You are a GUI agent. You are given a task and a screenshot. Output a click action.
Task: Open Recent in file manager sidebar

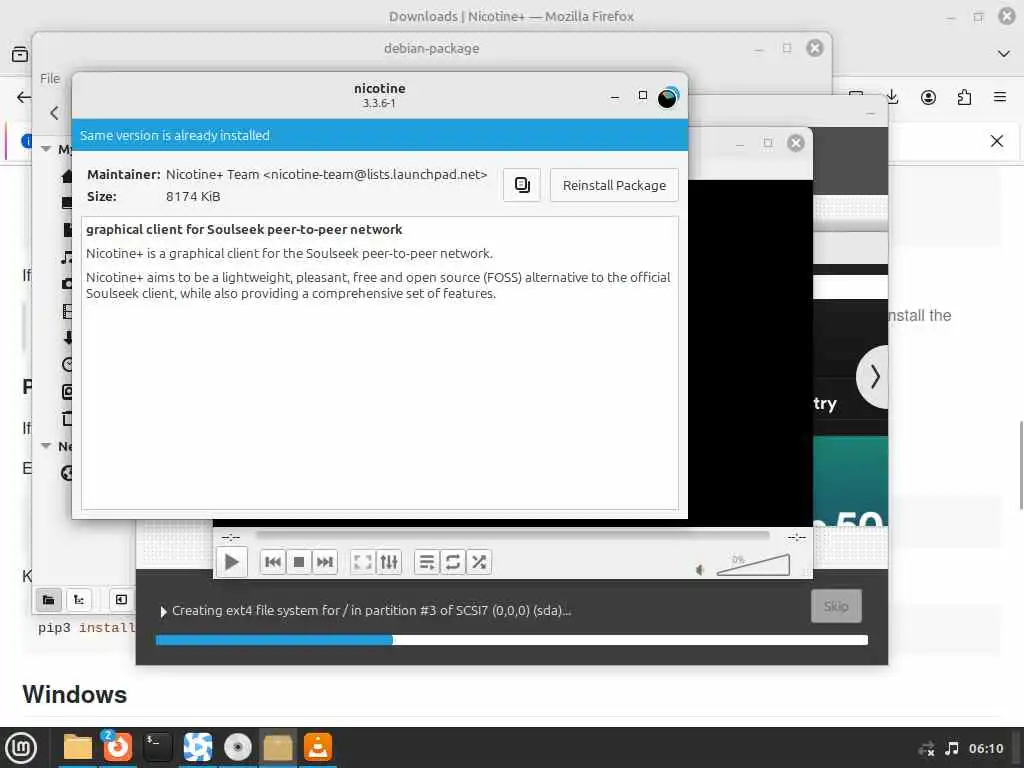pos(67,364)
